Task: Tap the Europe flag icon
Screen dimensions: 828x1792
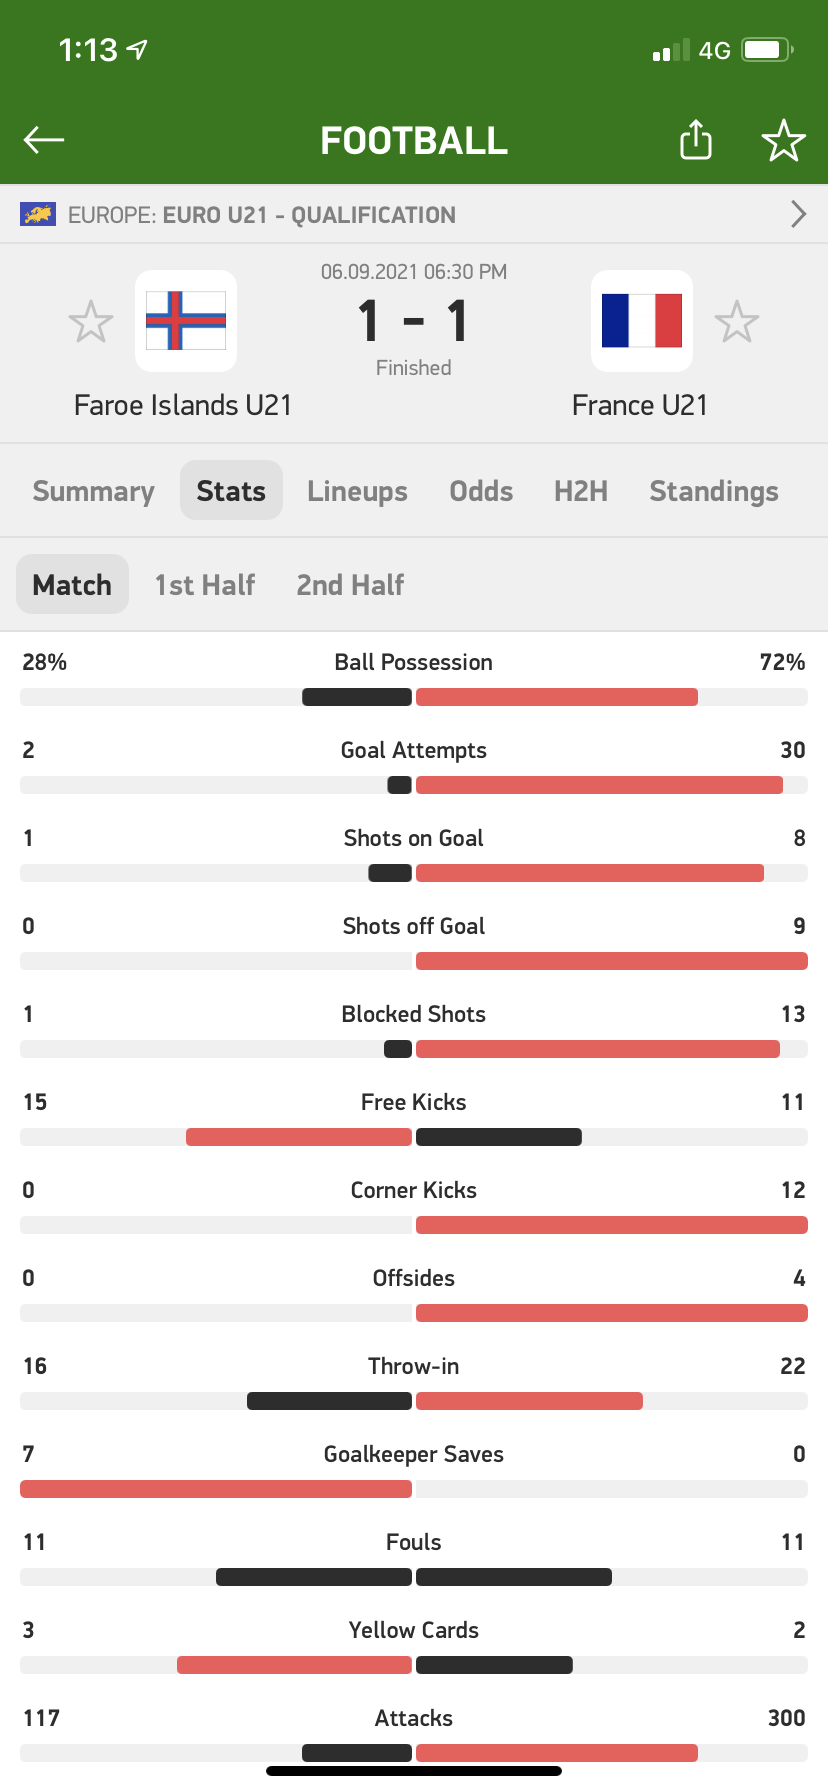Action: tap(38, 215)
